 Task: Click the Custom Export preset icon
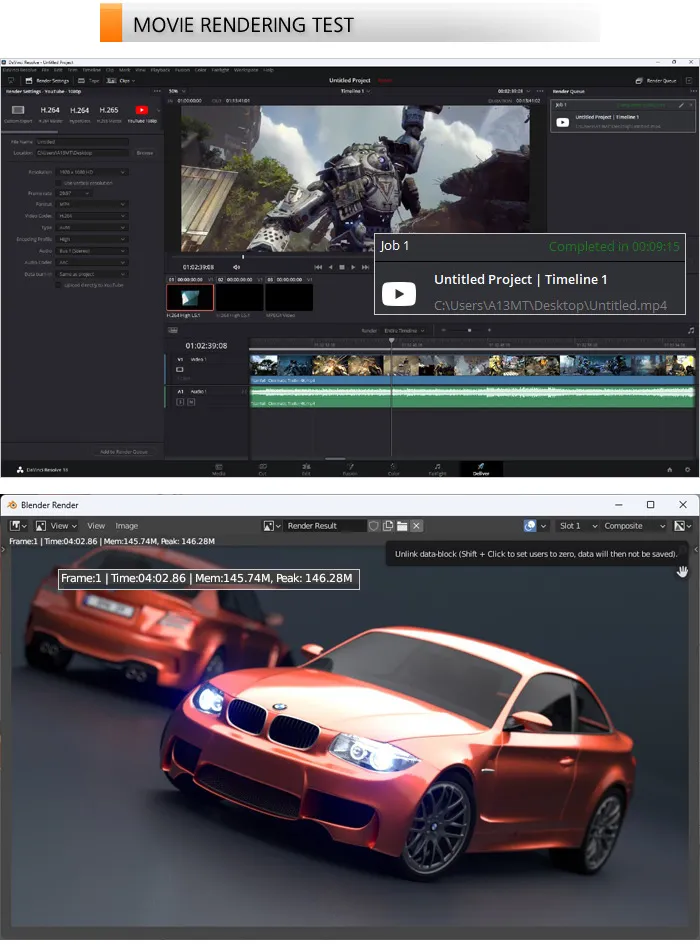click(18, 110)
